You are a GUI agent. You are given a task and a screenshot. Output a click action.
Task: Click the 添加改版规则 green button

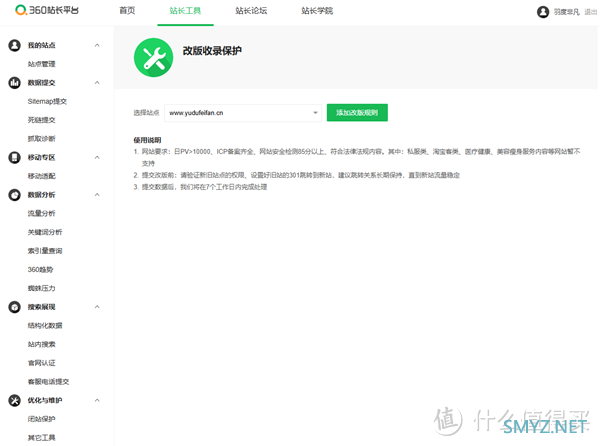(357, 112)
